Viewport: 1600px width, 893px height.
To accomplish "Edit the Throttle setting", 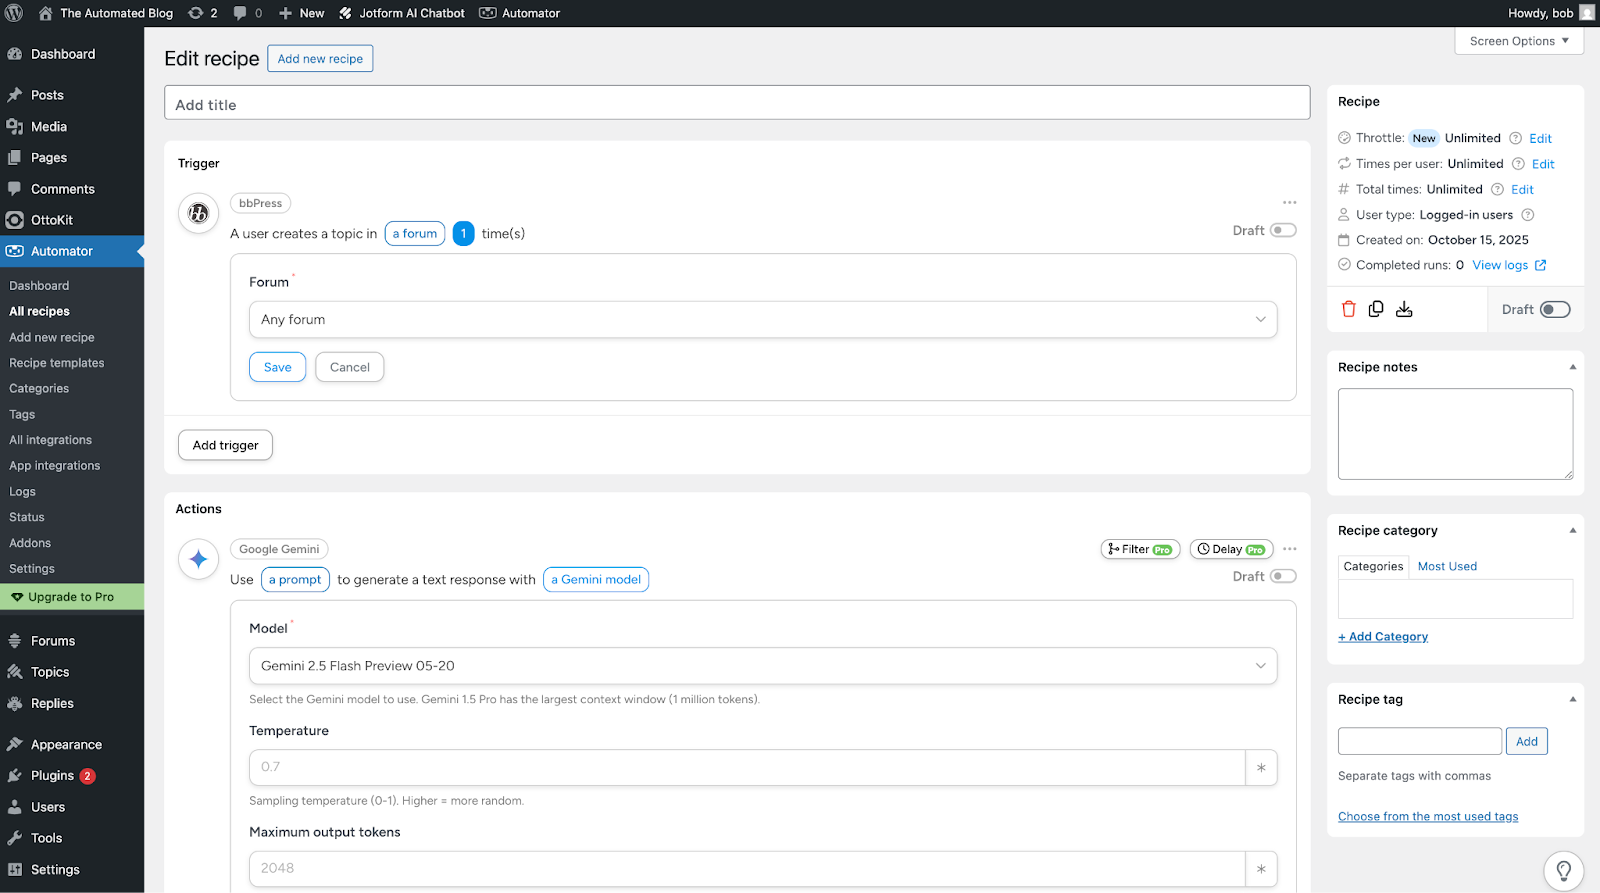I will point(1540,138).
